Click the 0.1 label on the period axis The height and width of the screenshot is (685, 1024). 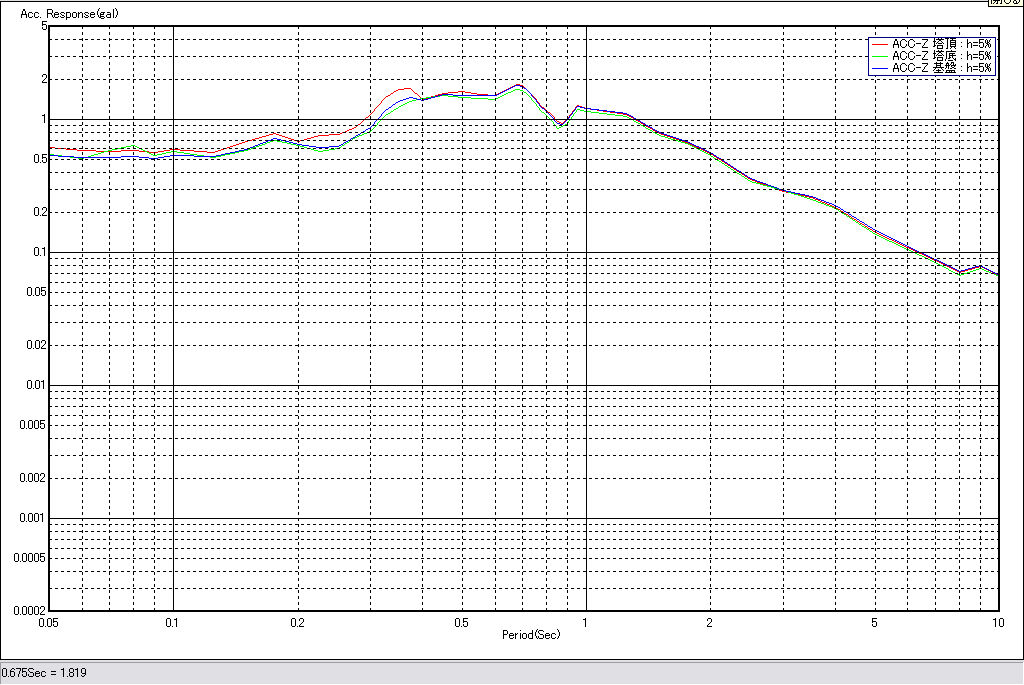173,623
